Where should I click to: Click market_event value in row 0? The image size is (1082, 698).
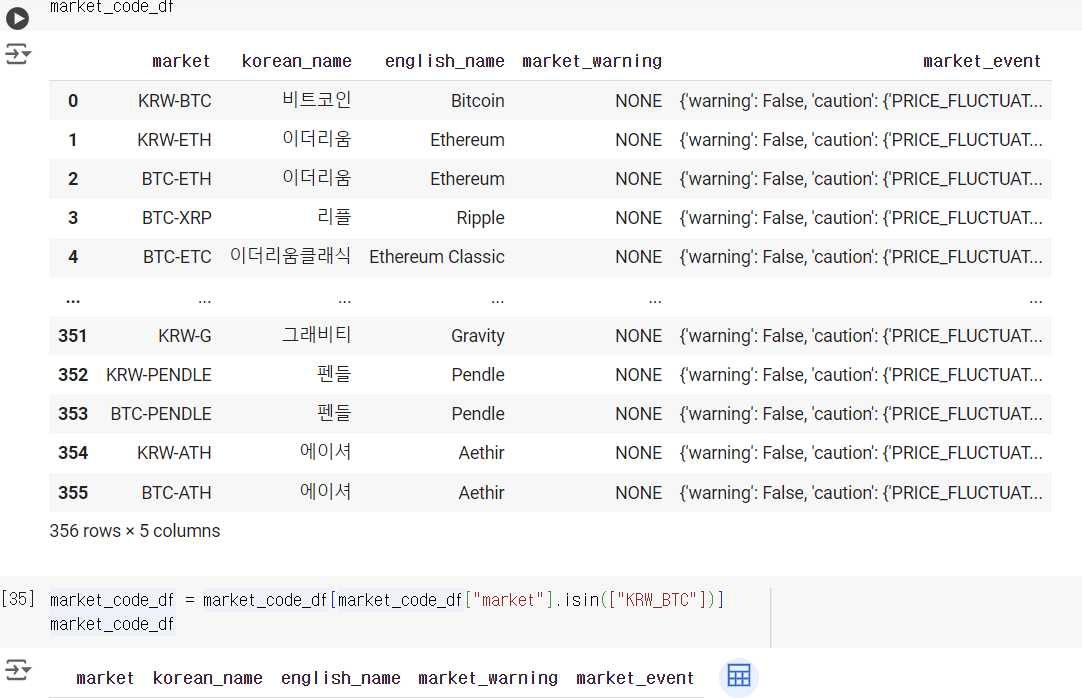860,101
